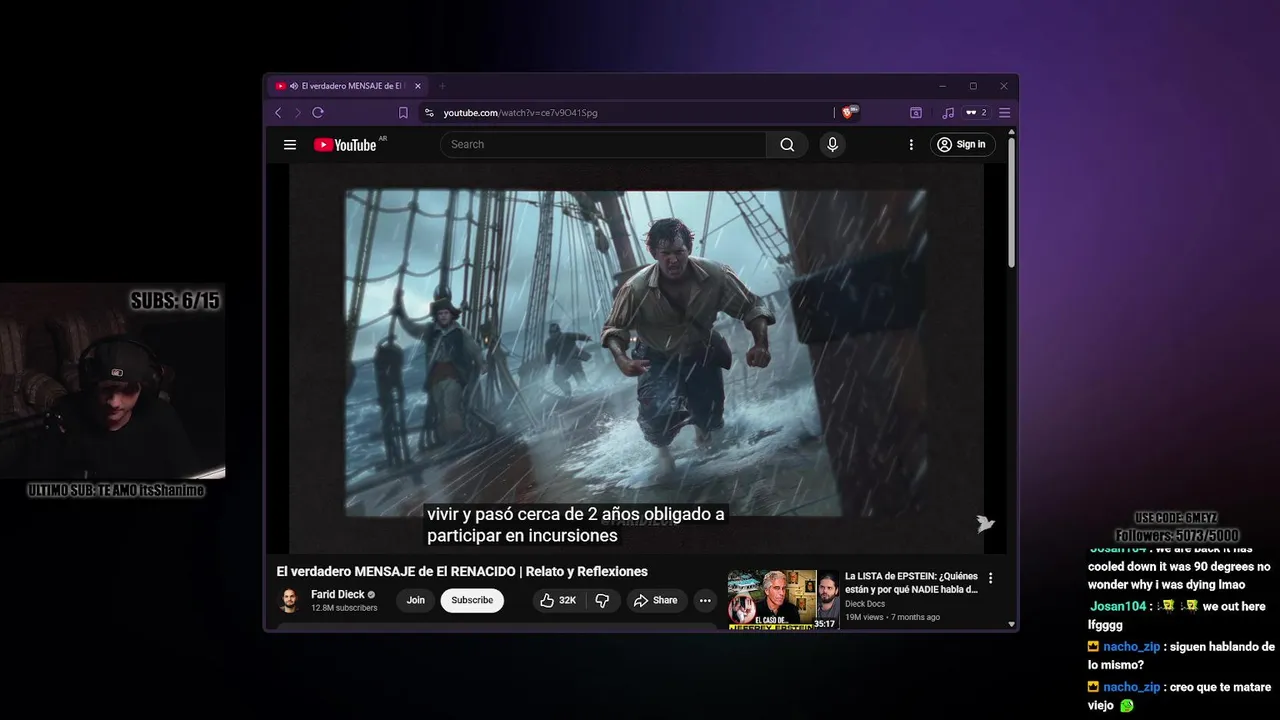1280x720 pixels.
Task: Open the Farid Dieck channel name link
Action: [x=338, y=594]
